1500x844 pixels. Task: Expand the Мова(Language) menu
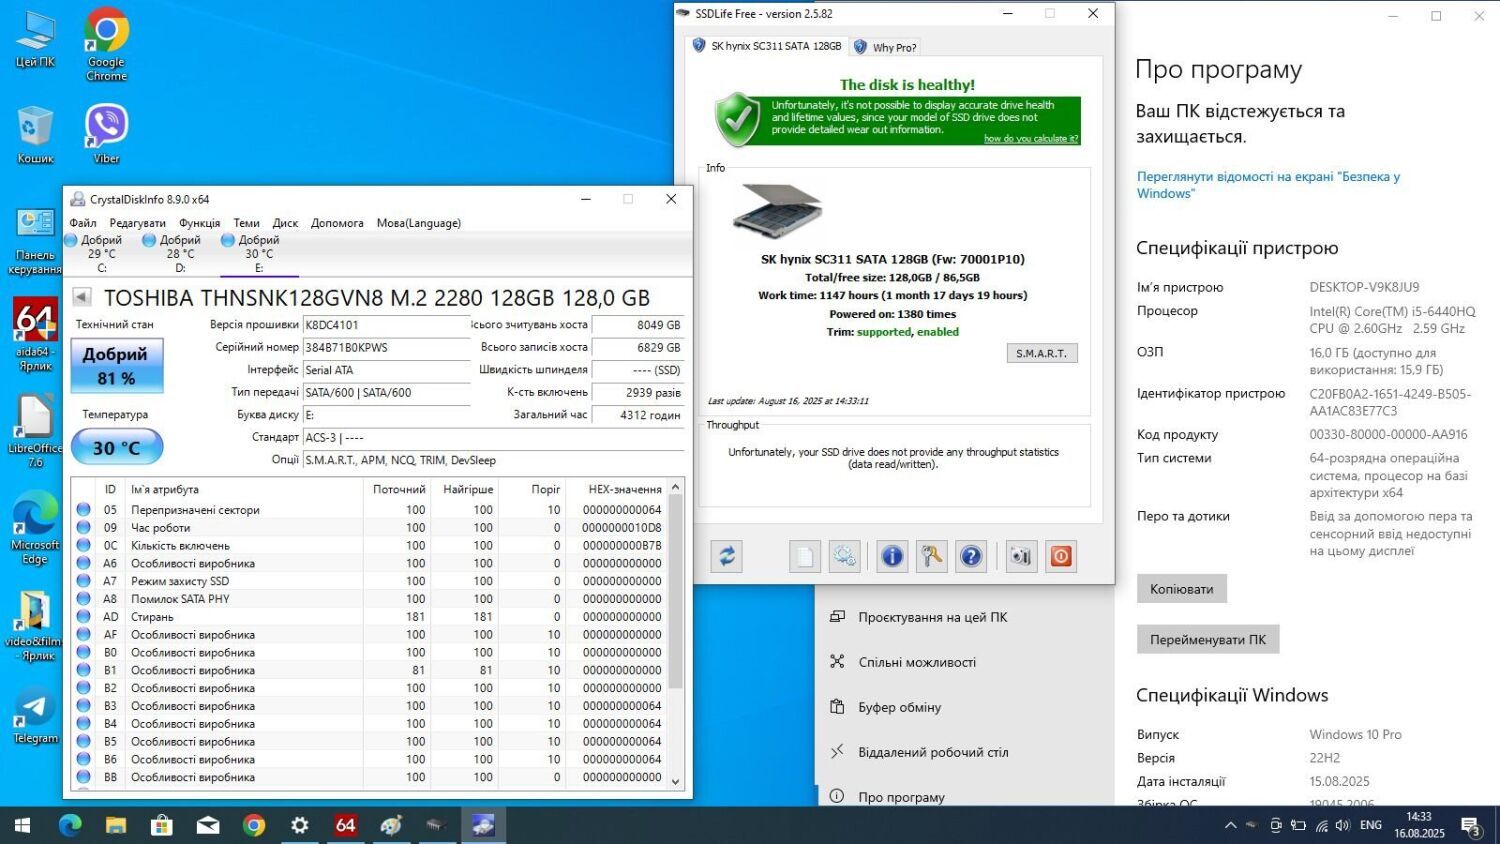418,223
